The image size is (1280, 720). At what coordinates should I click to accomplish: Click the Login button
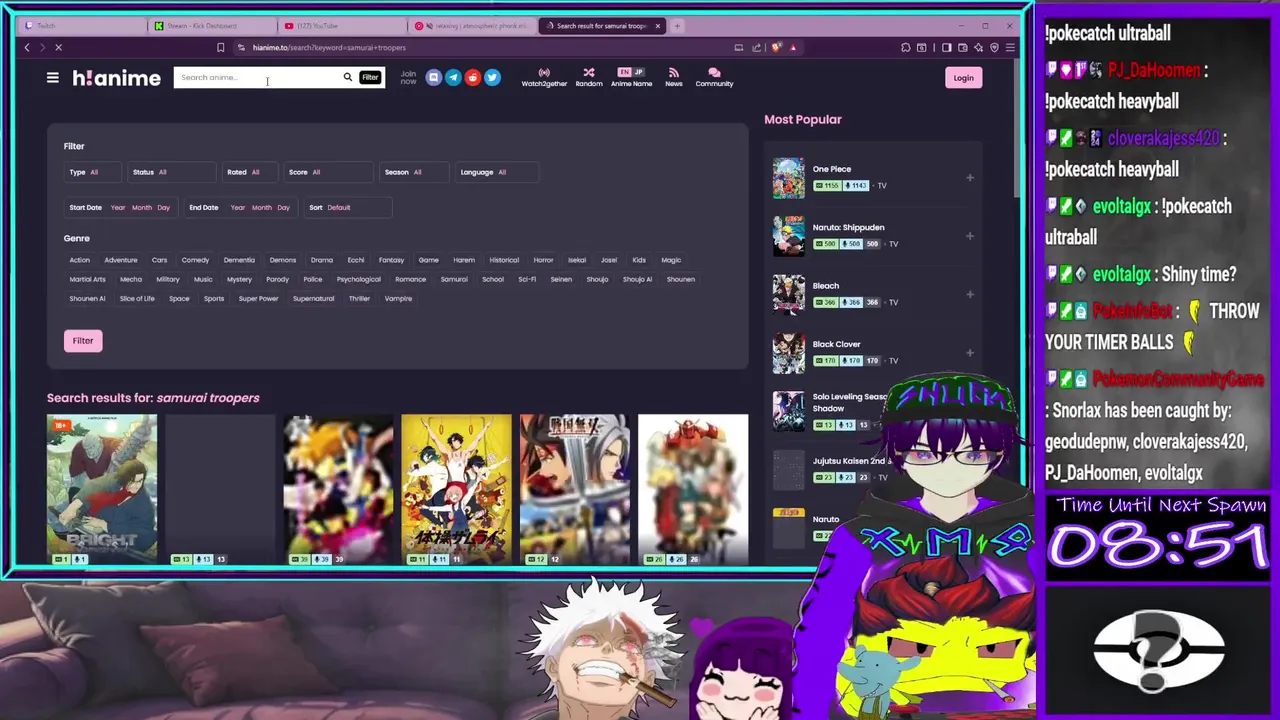coord(963,77)
